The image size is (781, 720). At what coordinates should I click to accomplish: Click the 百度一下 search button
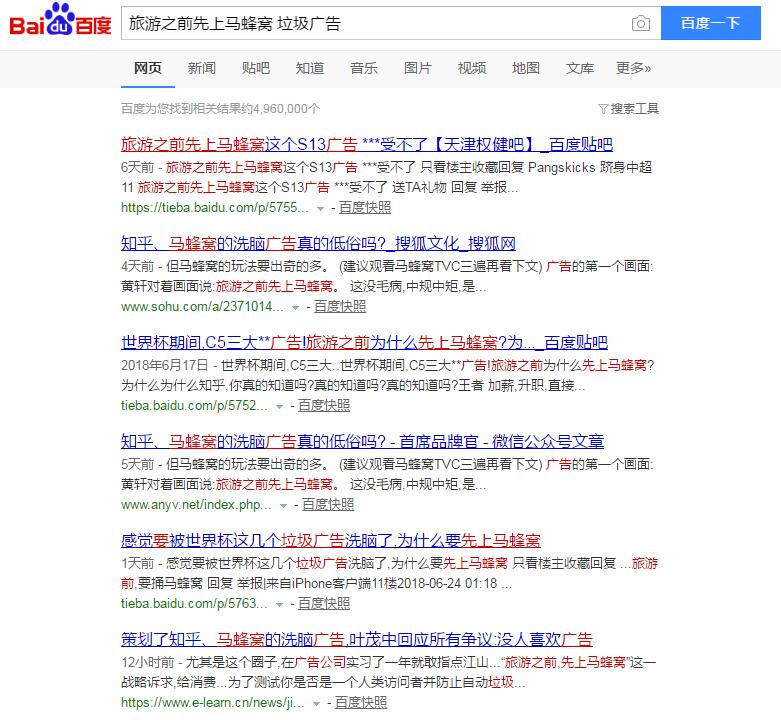coord(711,23)
